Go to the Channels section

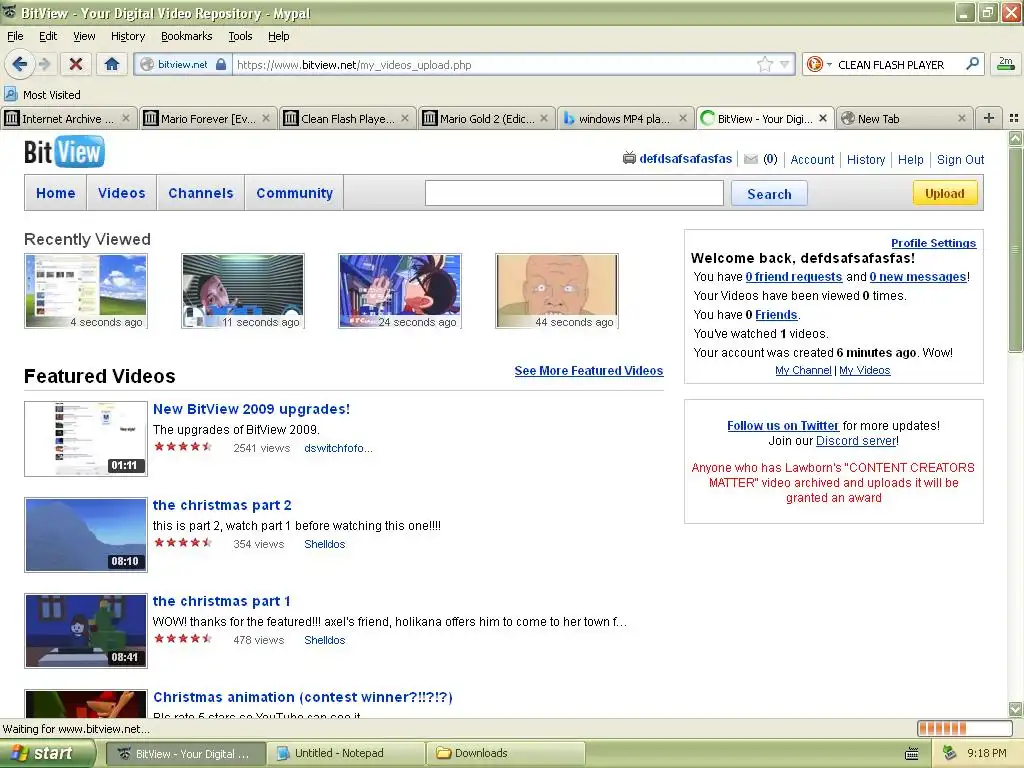point(200,193)
